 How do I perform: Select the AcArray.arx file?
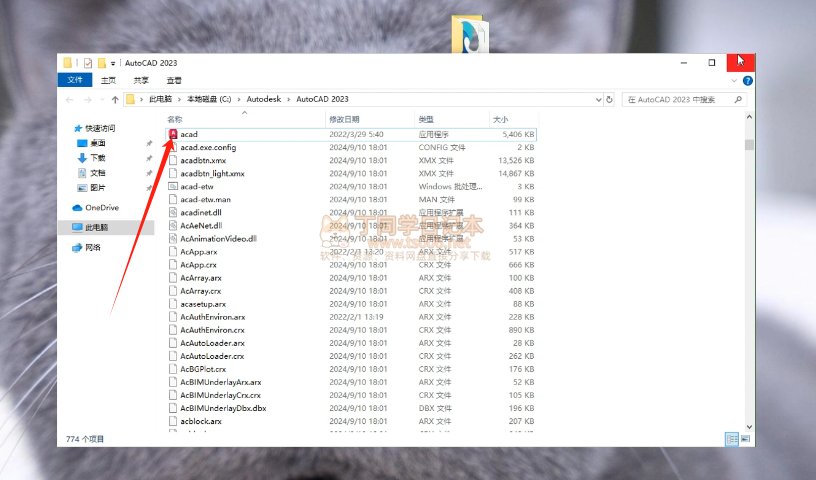[x=201, y=278]
